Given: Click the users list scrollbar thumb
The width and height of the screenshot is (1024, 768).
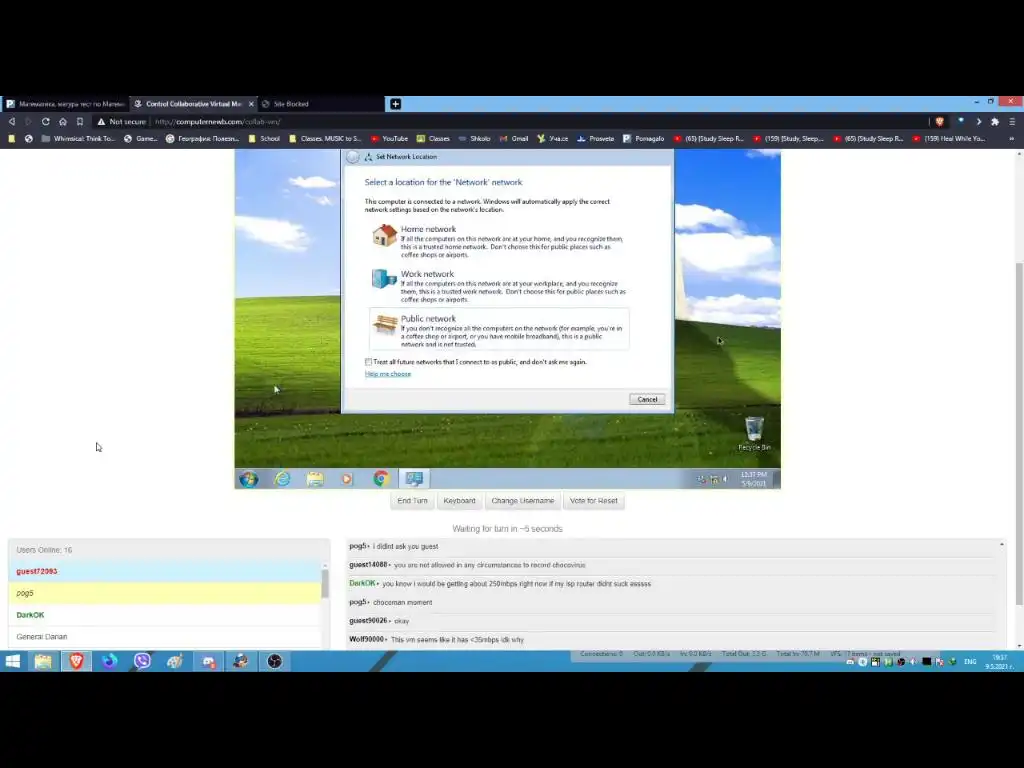Looking at the screenshot, I should click(x=325, y=583).
